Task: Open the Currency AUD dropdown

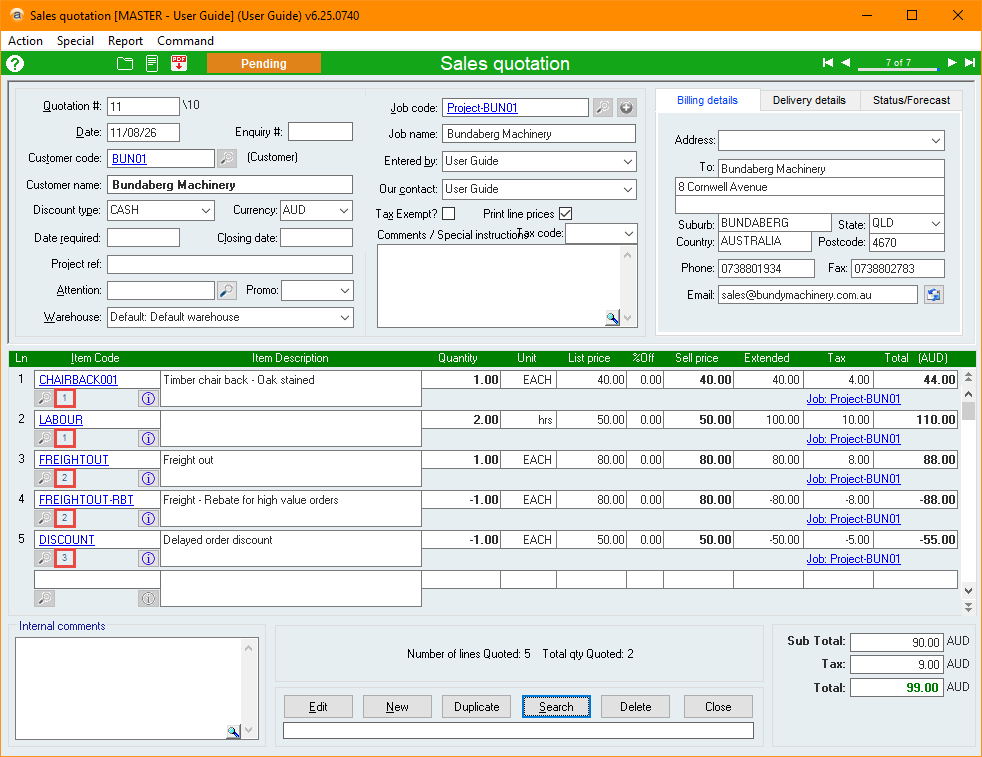Action: click(x=344, y=210)
